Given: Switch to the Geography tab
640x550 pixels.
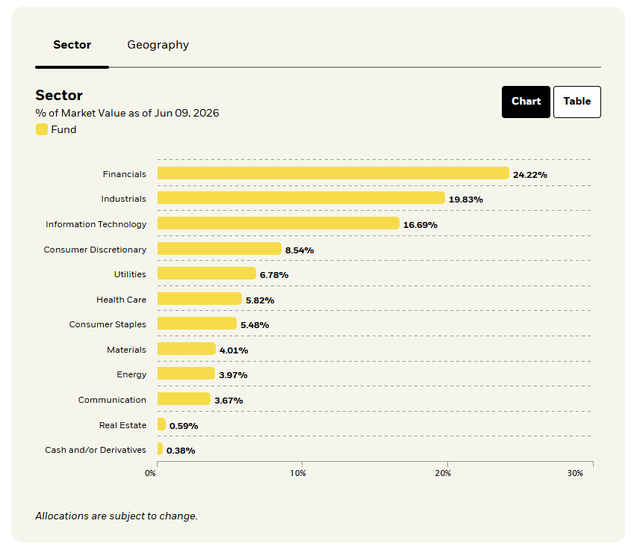Looking at the screenshot, I should (158, 44).
